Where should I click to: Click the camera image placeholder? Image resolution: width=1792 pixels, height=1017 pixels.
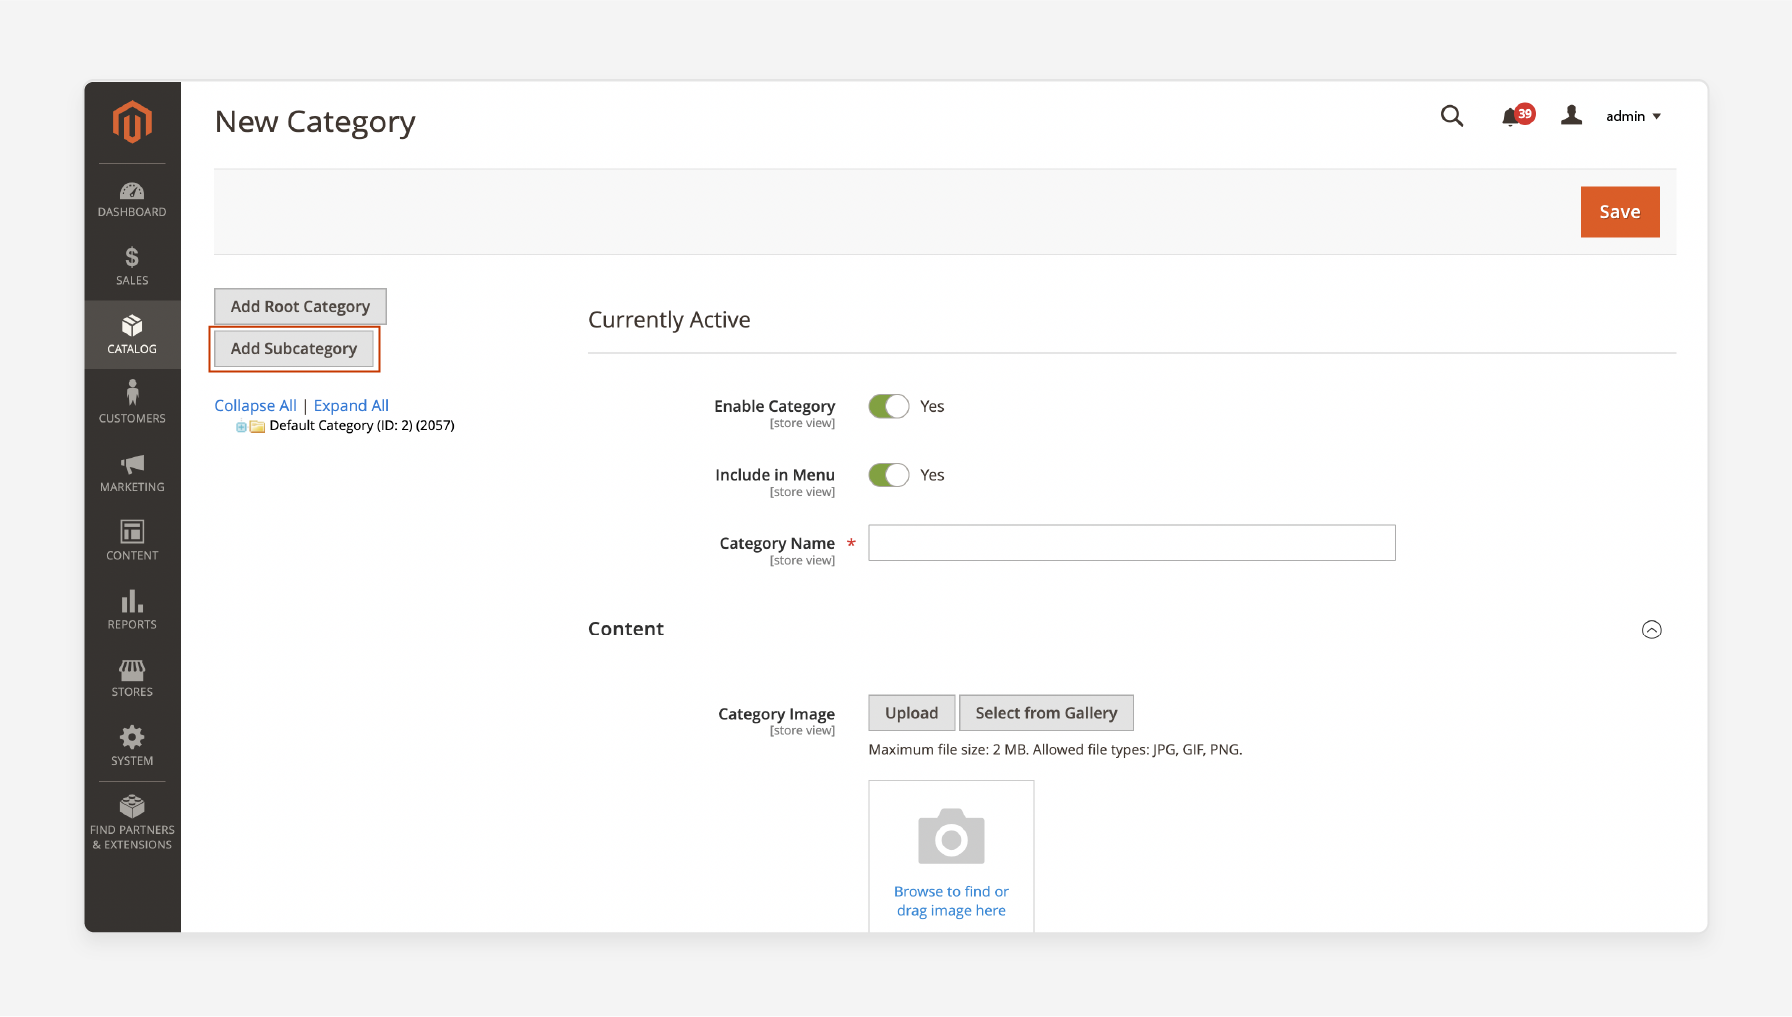point(951,836)
